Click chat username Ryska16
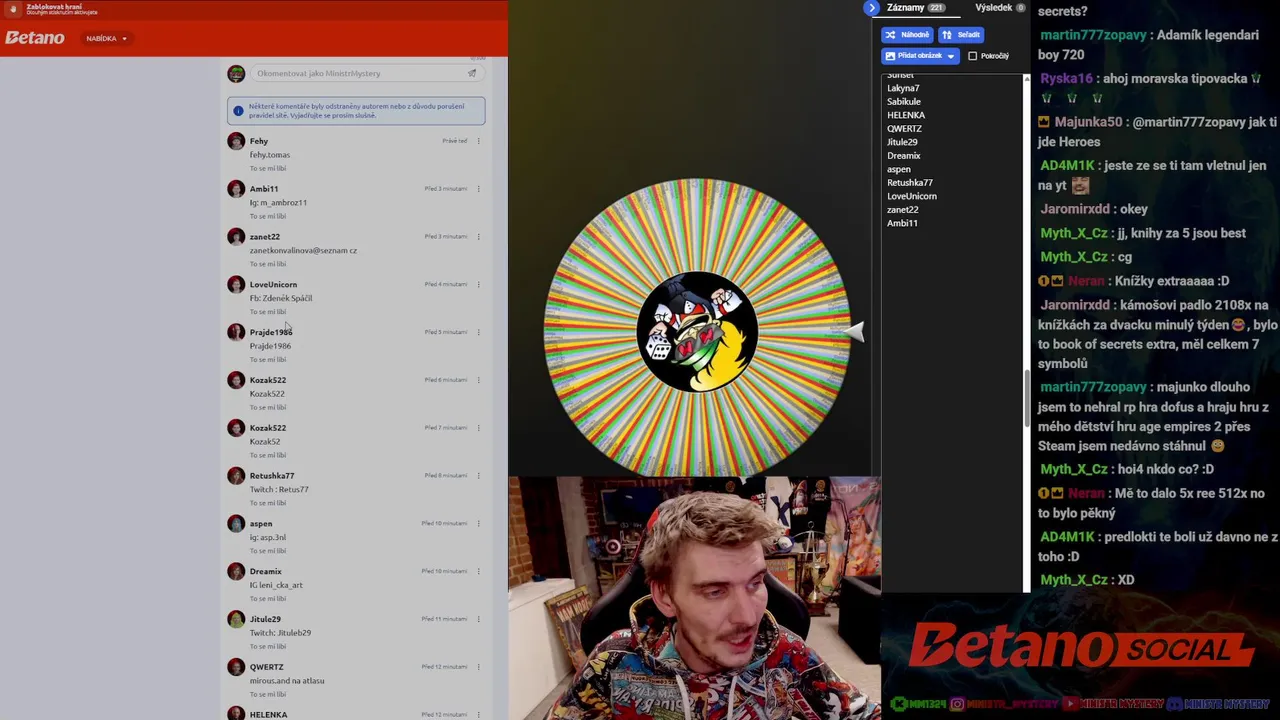 (1066, 78)
